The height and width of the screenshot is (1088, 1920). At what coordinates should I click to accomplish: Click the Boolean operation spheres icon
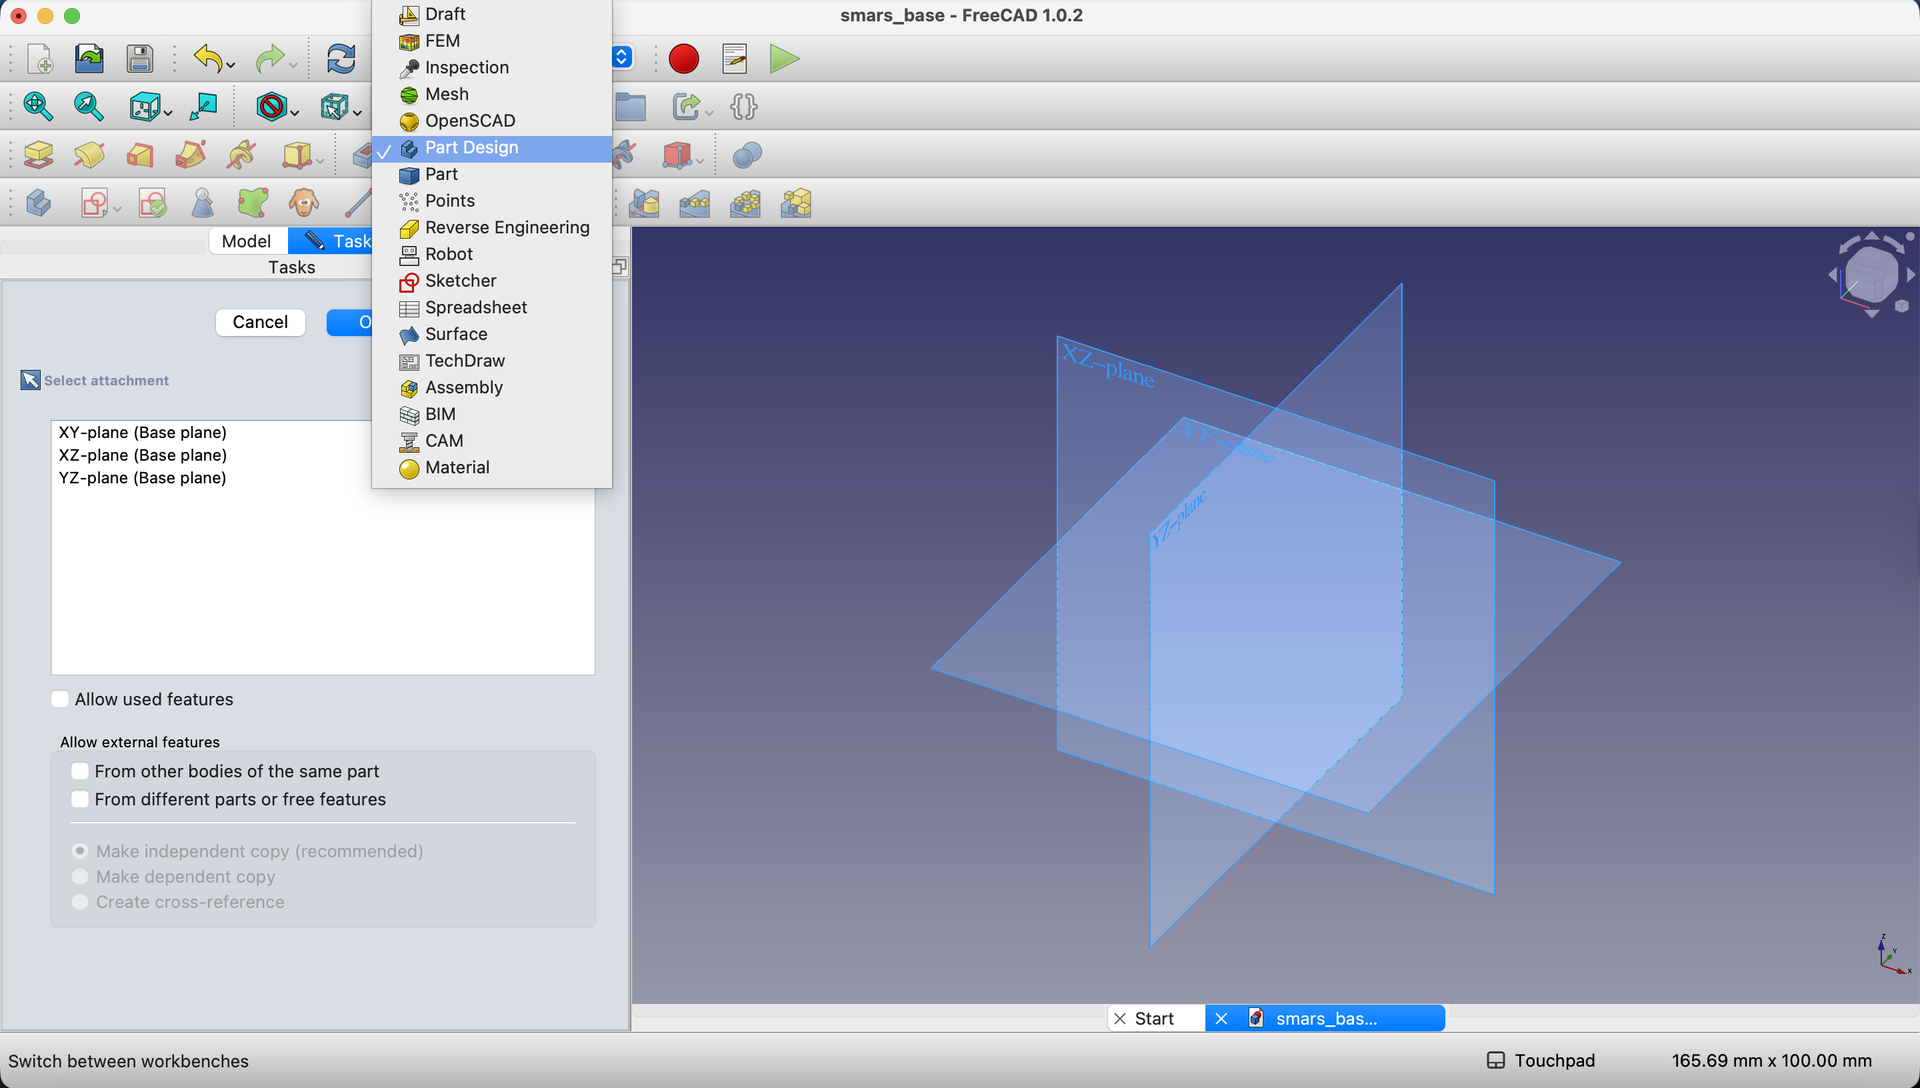[747, 155]
